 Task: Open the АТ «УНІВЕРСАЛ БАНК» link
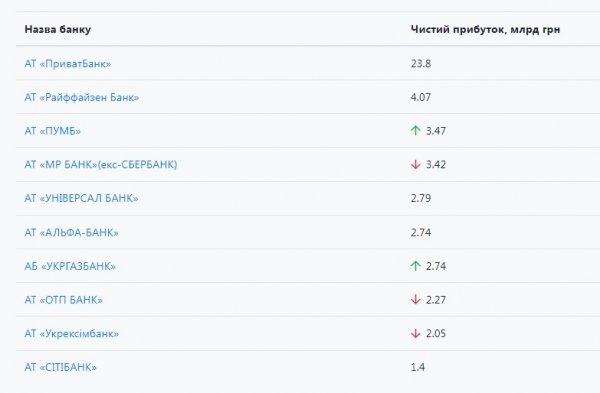[x=82, y=198]
